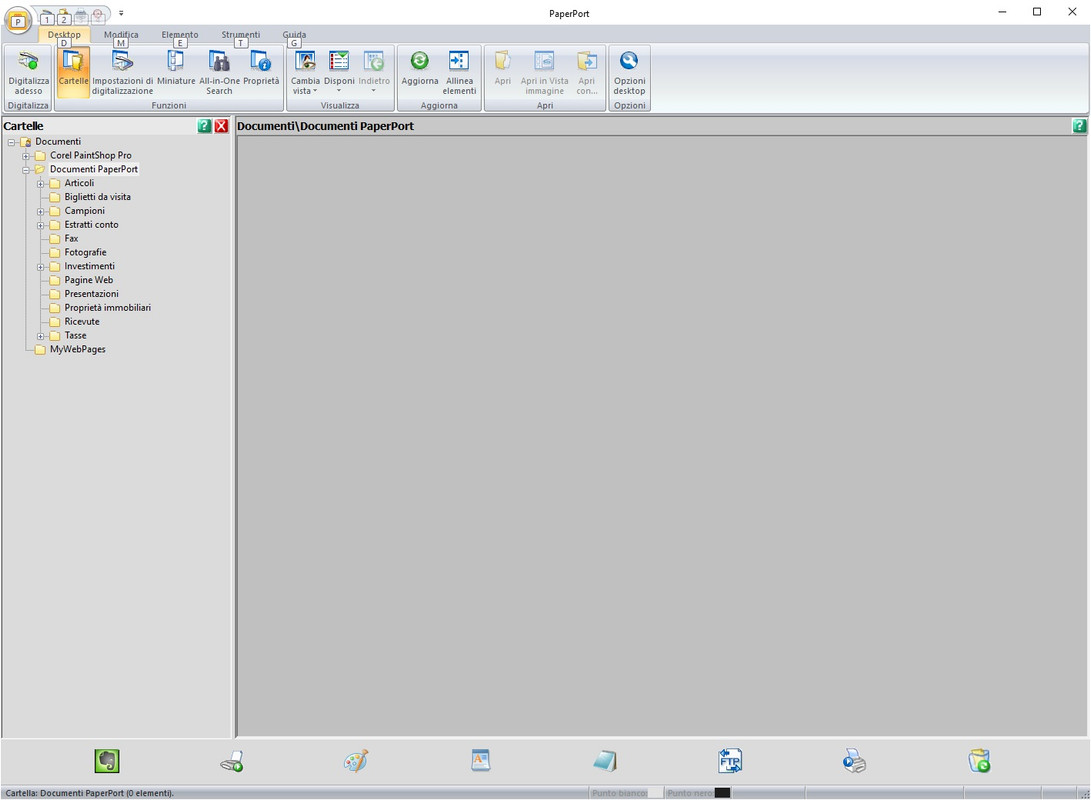Switch to the Strumenti ribbon tab
Image resolution: width=1091 pixels, height=800 pixels.
point(241,34)
